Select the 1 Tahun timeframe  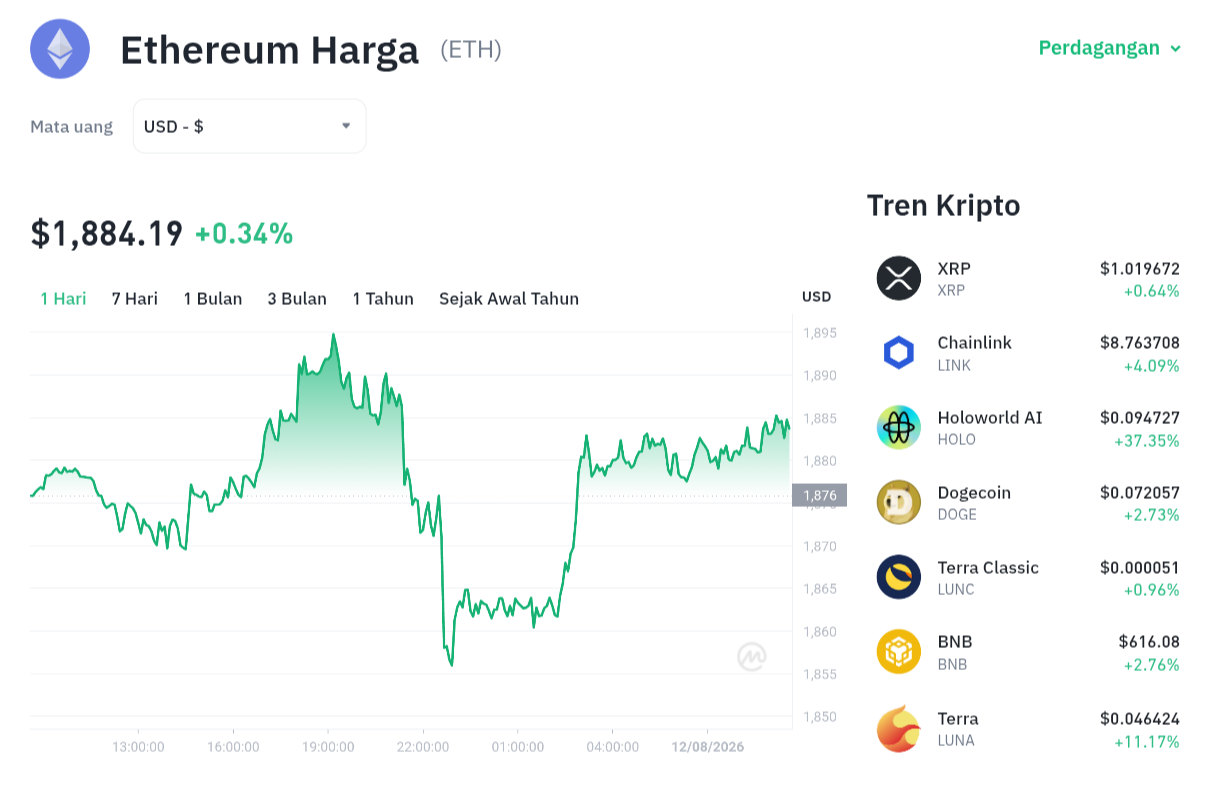383,298
